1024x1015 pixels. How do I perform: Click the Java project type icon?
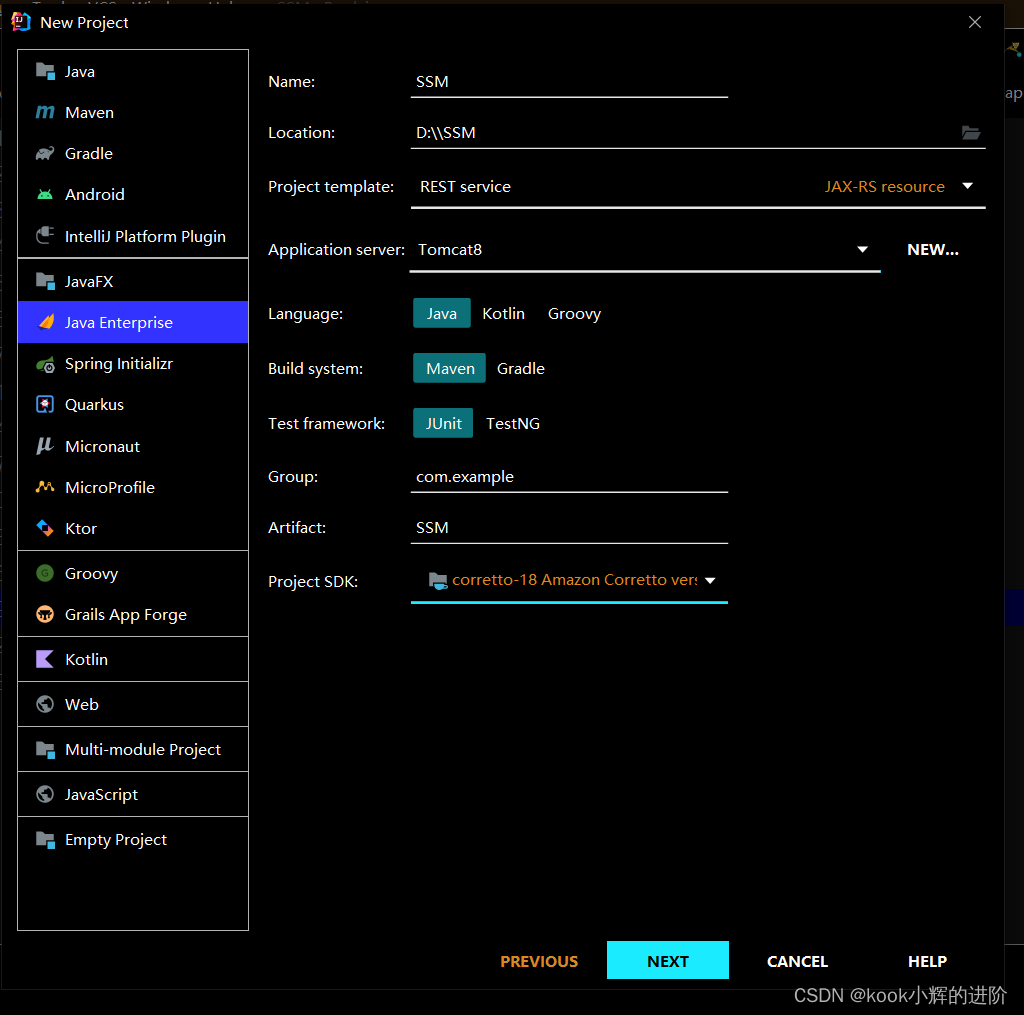pos(45,71)
